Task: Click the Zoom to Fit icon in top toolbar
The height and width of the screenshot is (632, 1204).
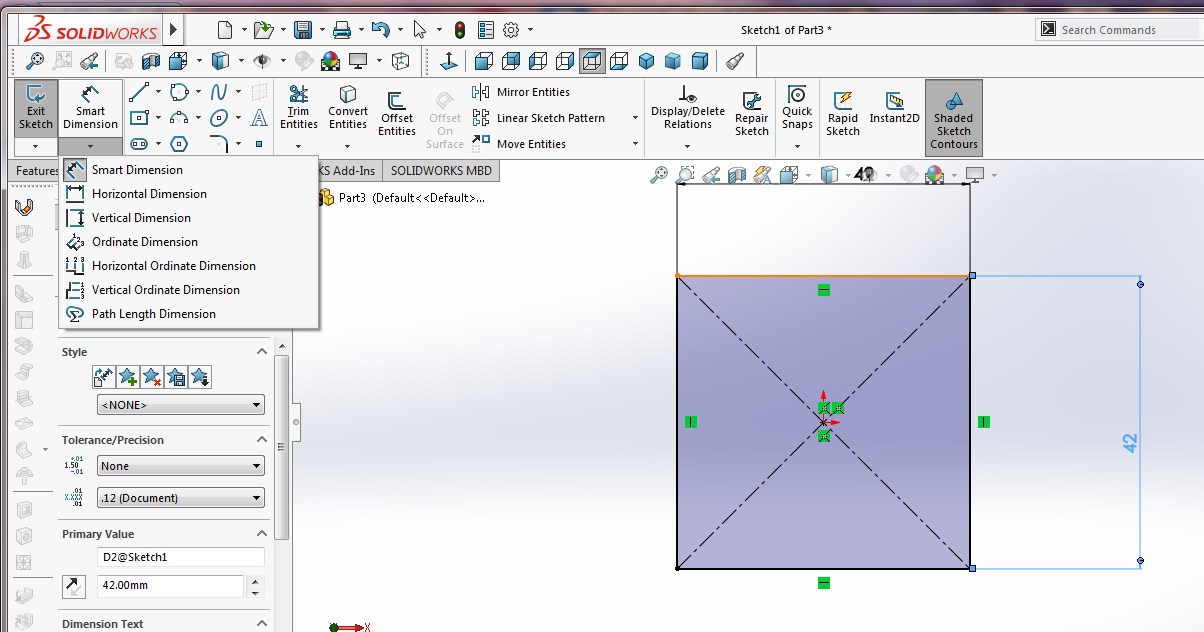Action: pos(36,61)
